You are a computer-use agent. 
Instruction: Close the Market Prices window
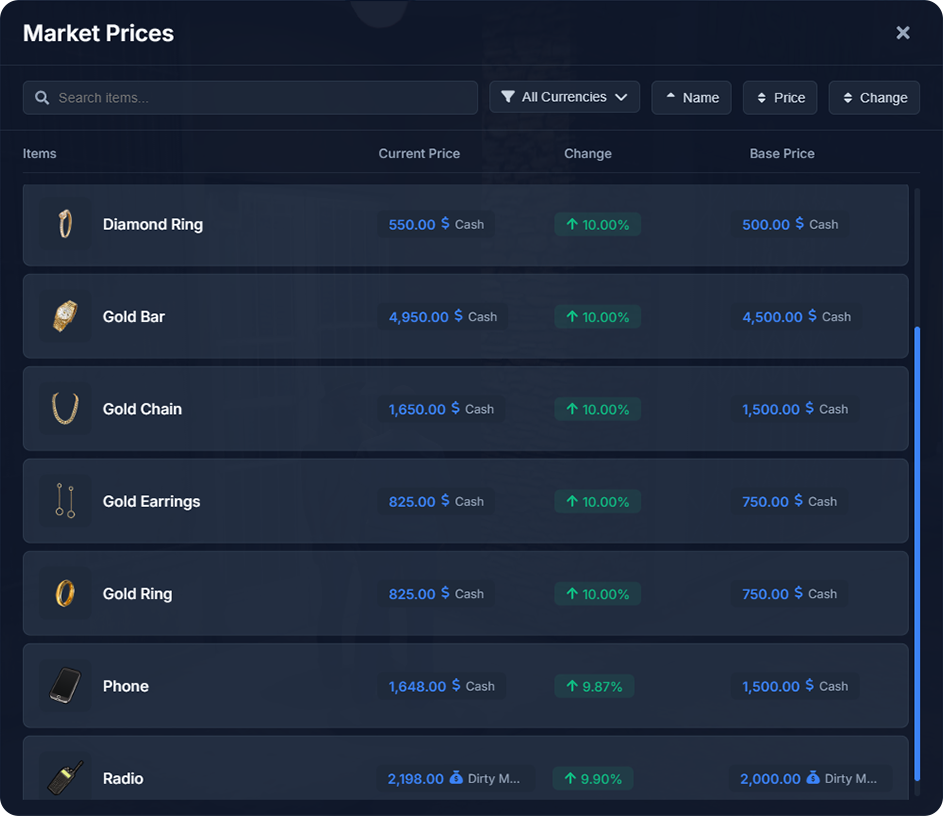(x=903, y=33)
